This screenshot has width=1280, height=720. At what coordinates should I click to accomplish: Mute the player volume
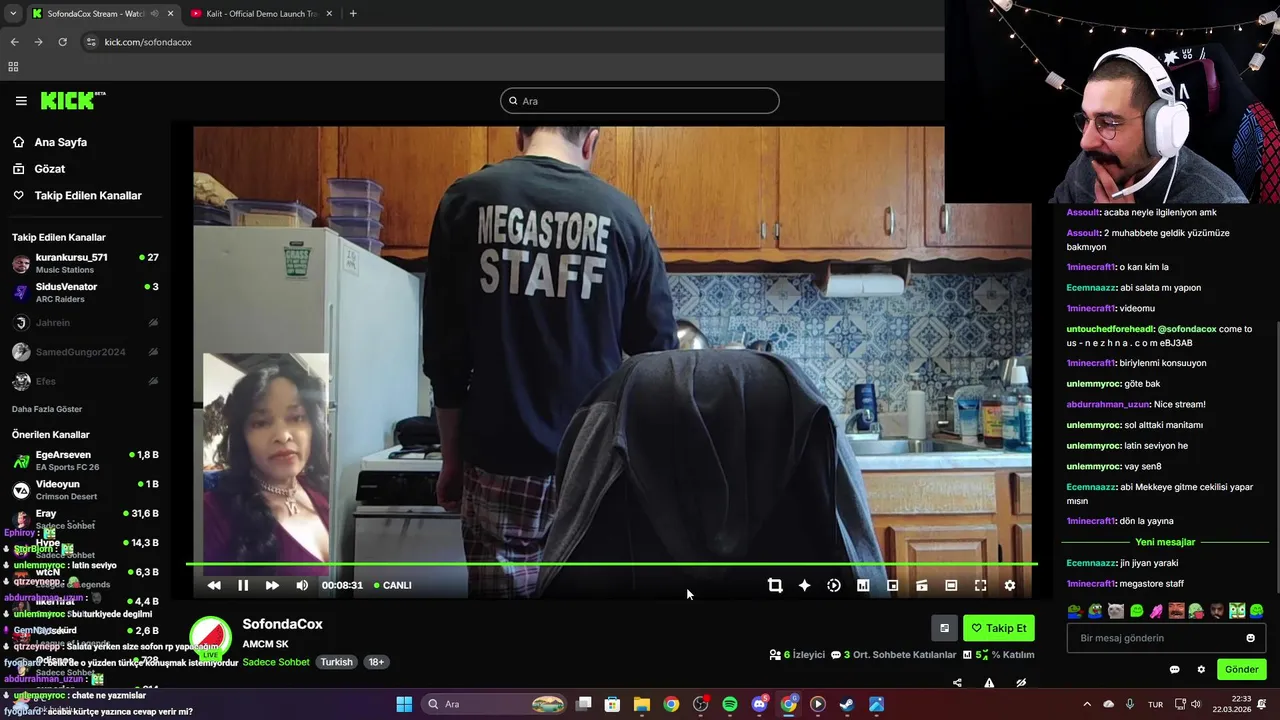pyautogui.click(x=302, y=585)
